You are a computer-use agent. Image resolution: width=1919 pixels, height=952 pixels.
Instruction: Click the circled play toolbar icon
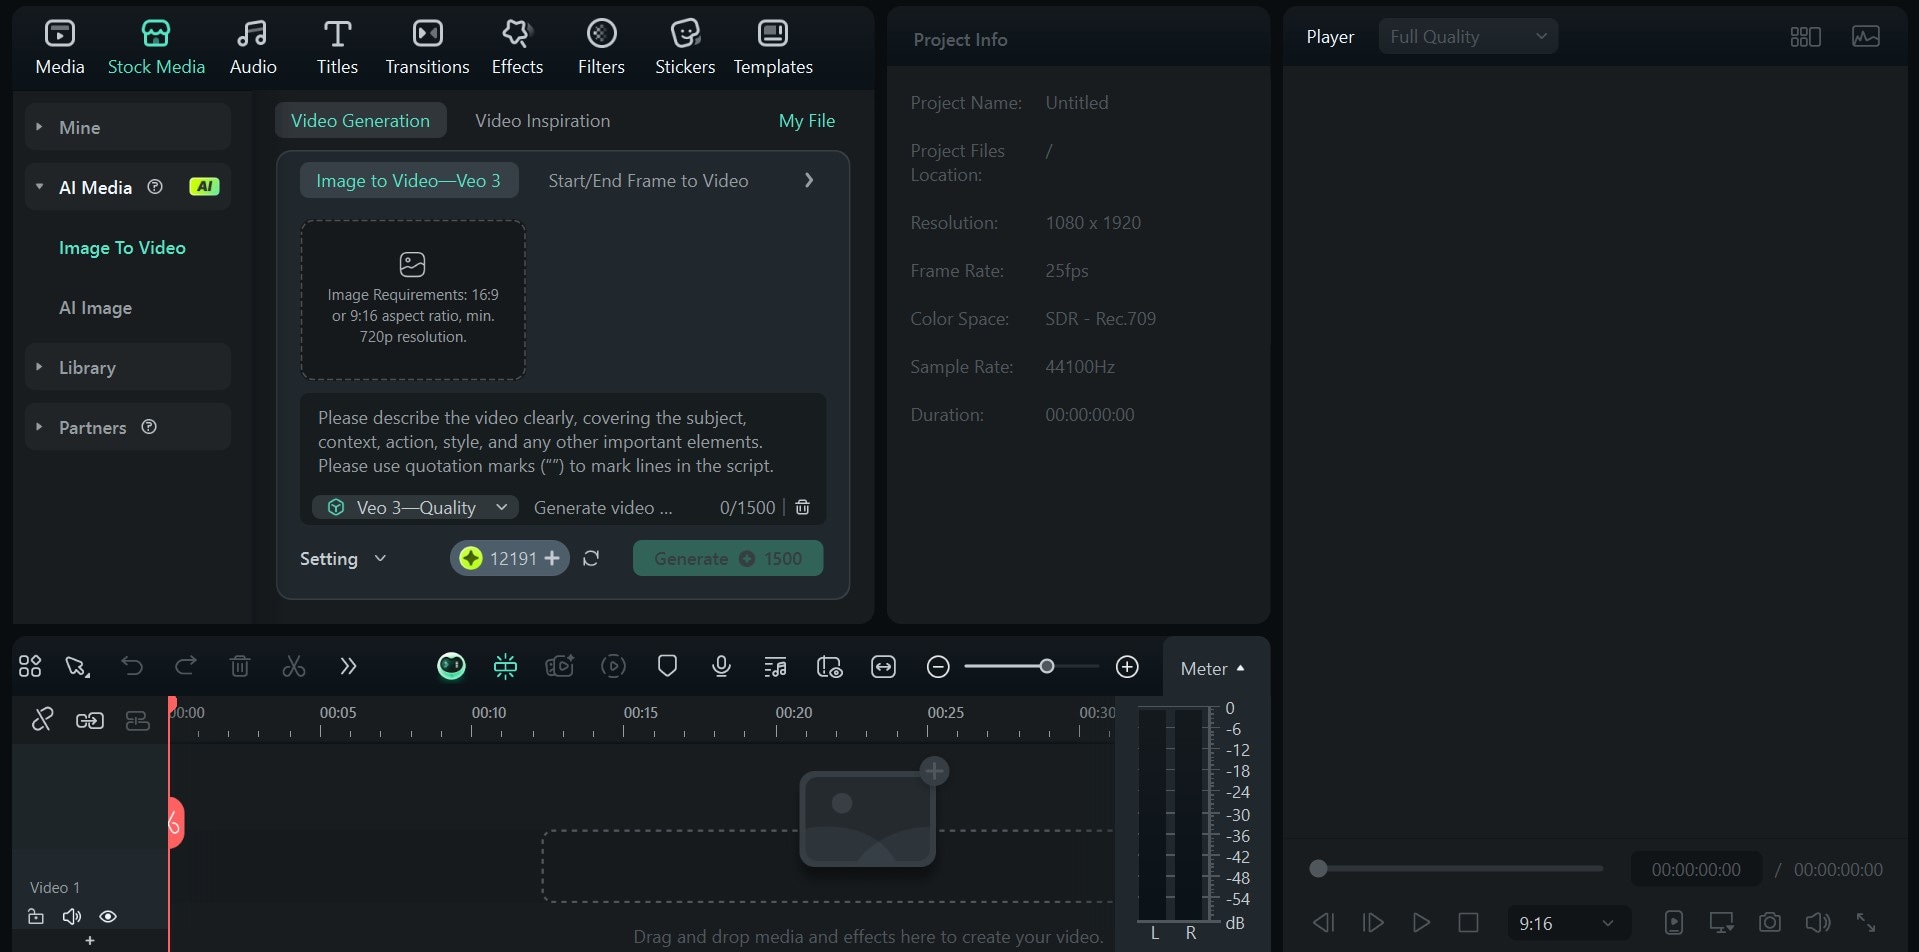[x=614, y=667]
